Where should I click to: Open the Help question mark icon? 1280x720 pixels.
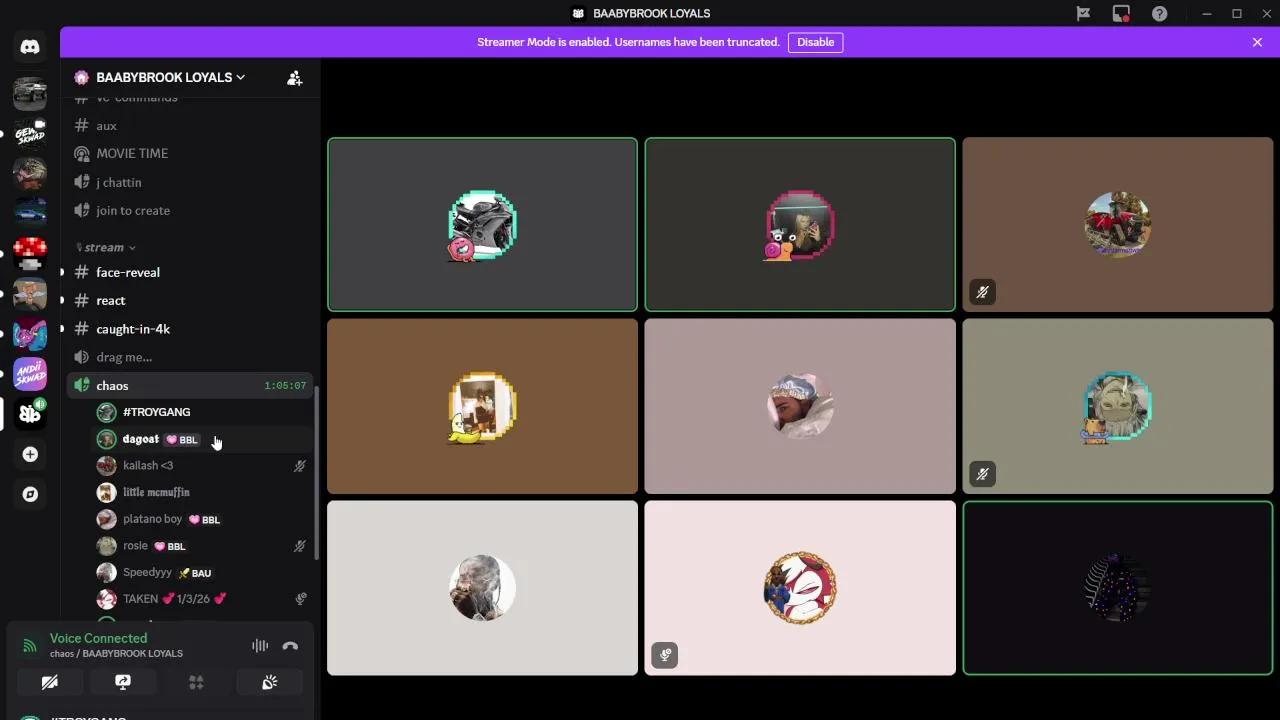(x=1159, y=14)
